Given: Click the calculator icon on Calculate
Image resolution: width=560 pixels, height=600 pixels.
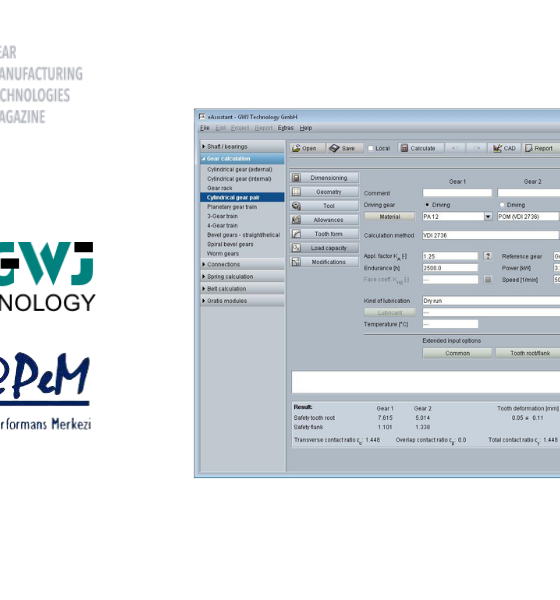Looking at the screenshot, I should tap(404, 148).
